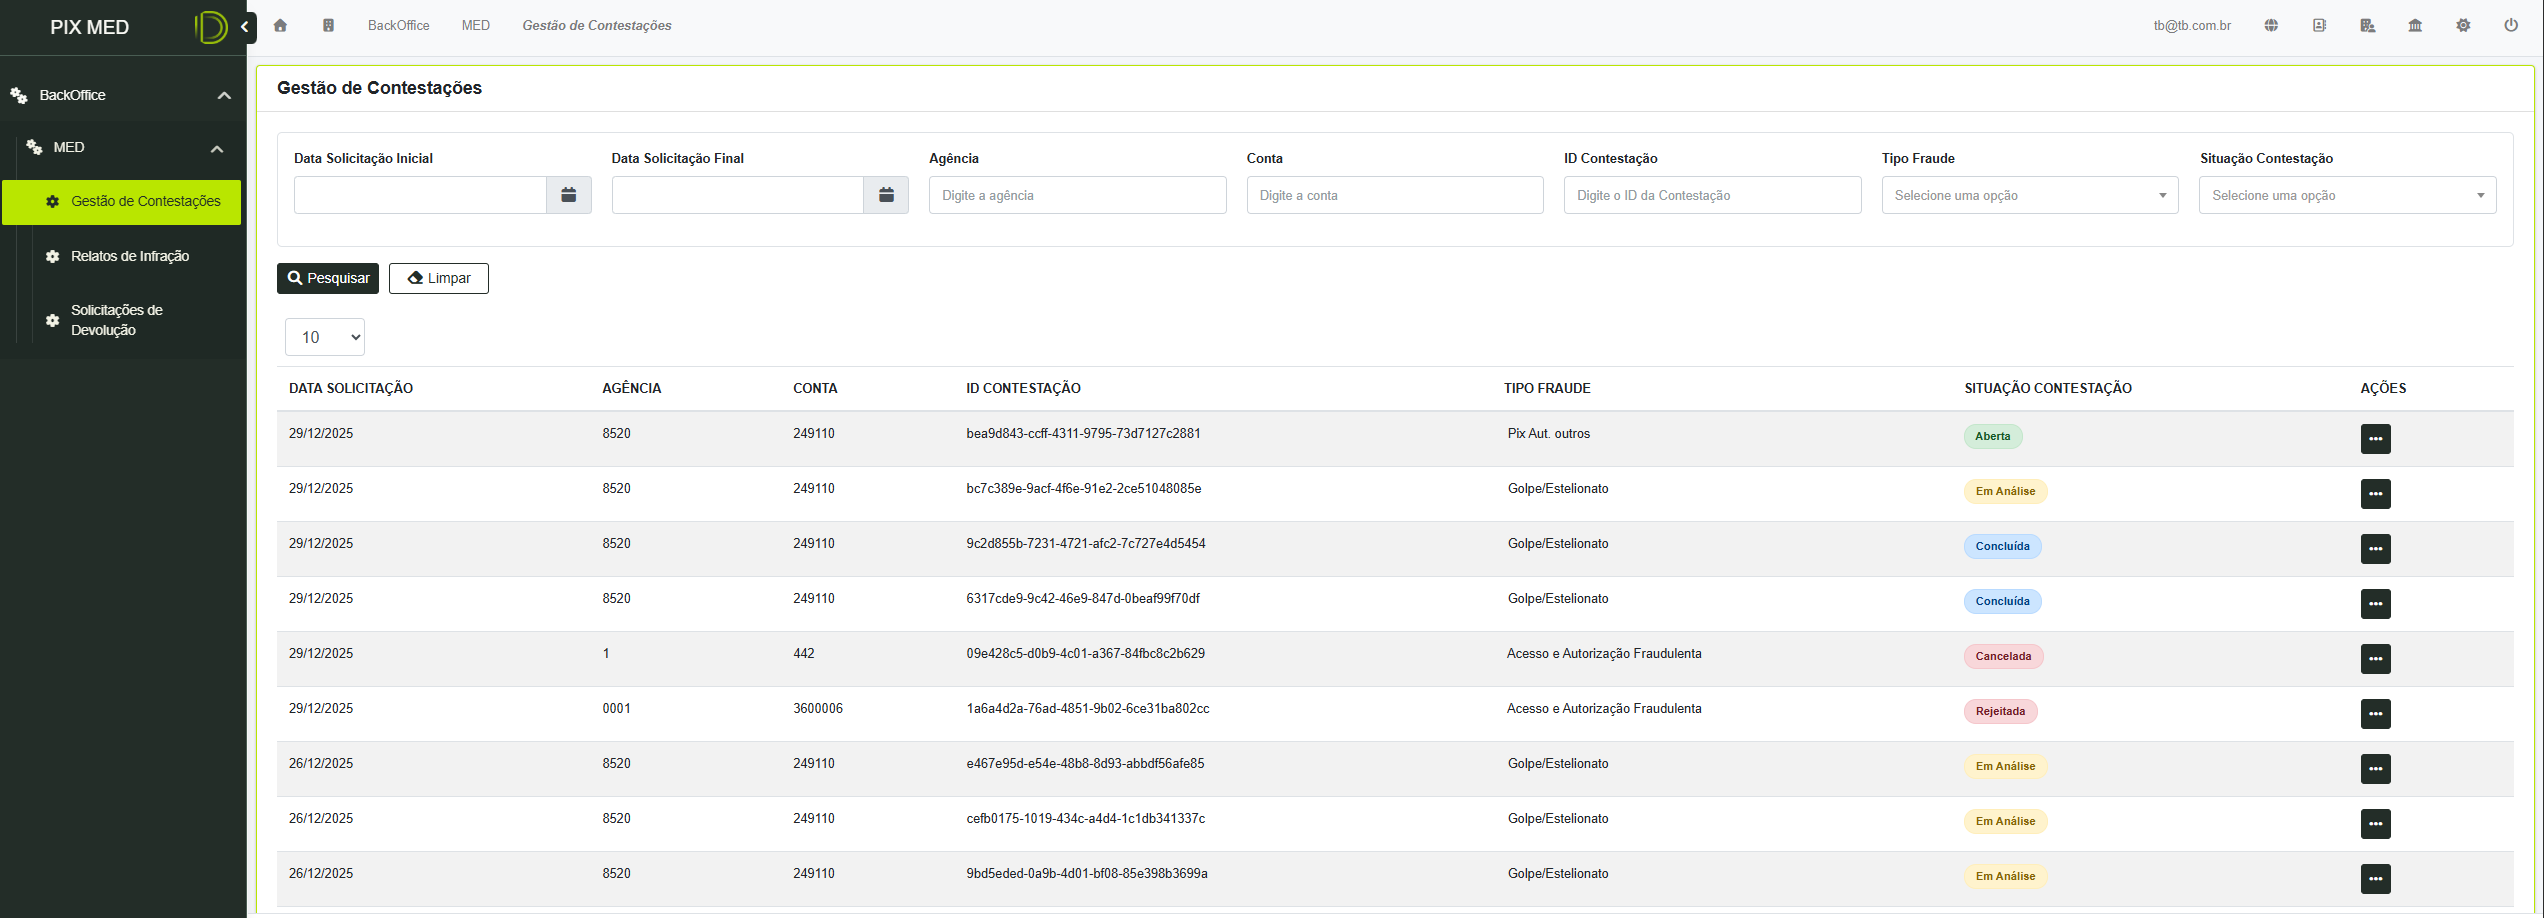Image resolution: width=2544 pixels, height=918 pixels.
Task: Click the power logout icon
Action: click(x=2511, y=26)
